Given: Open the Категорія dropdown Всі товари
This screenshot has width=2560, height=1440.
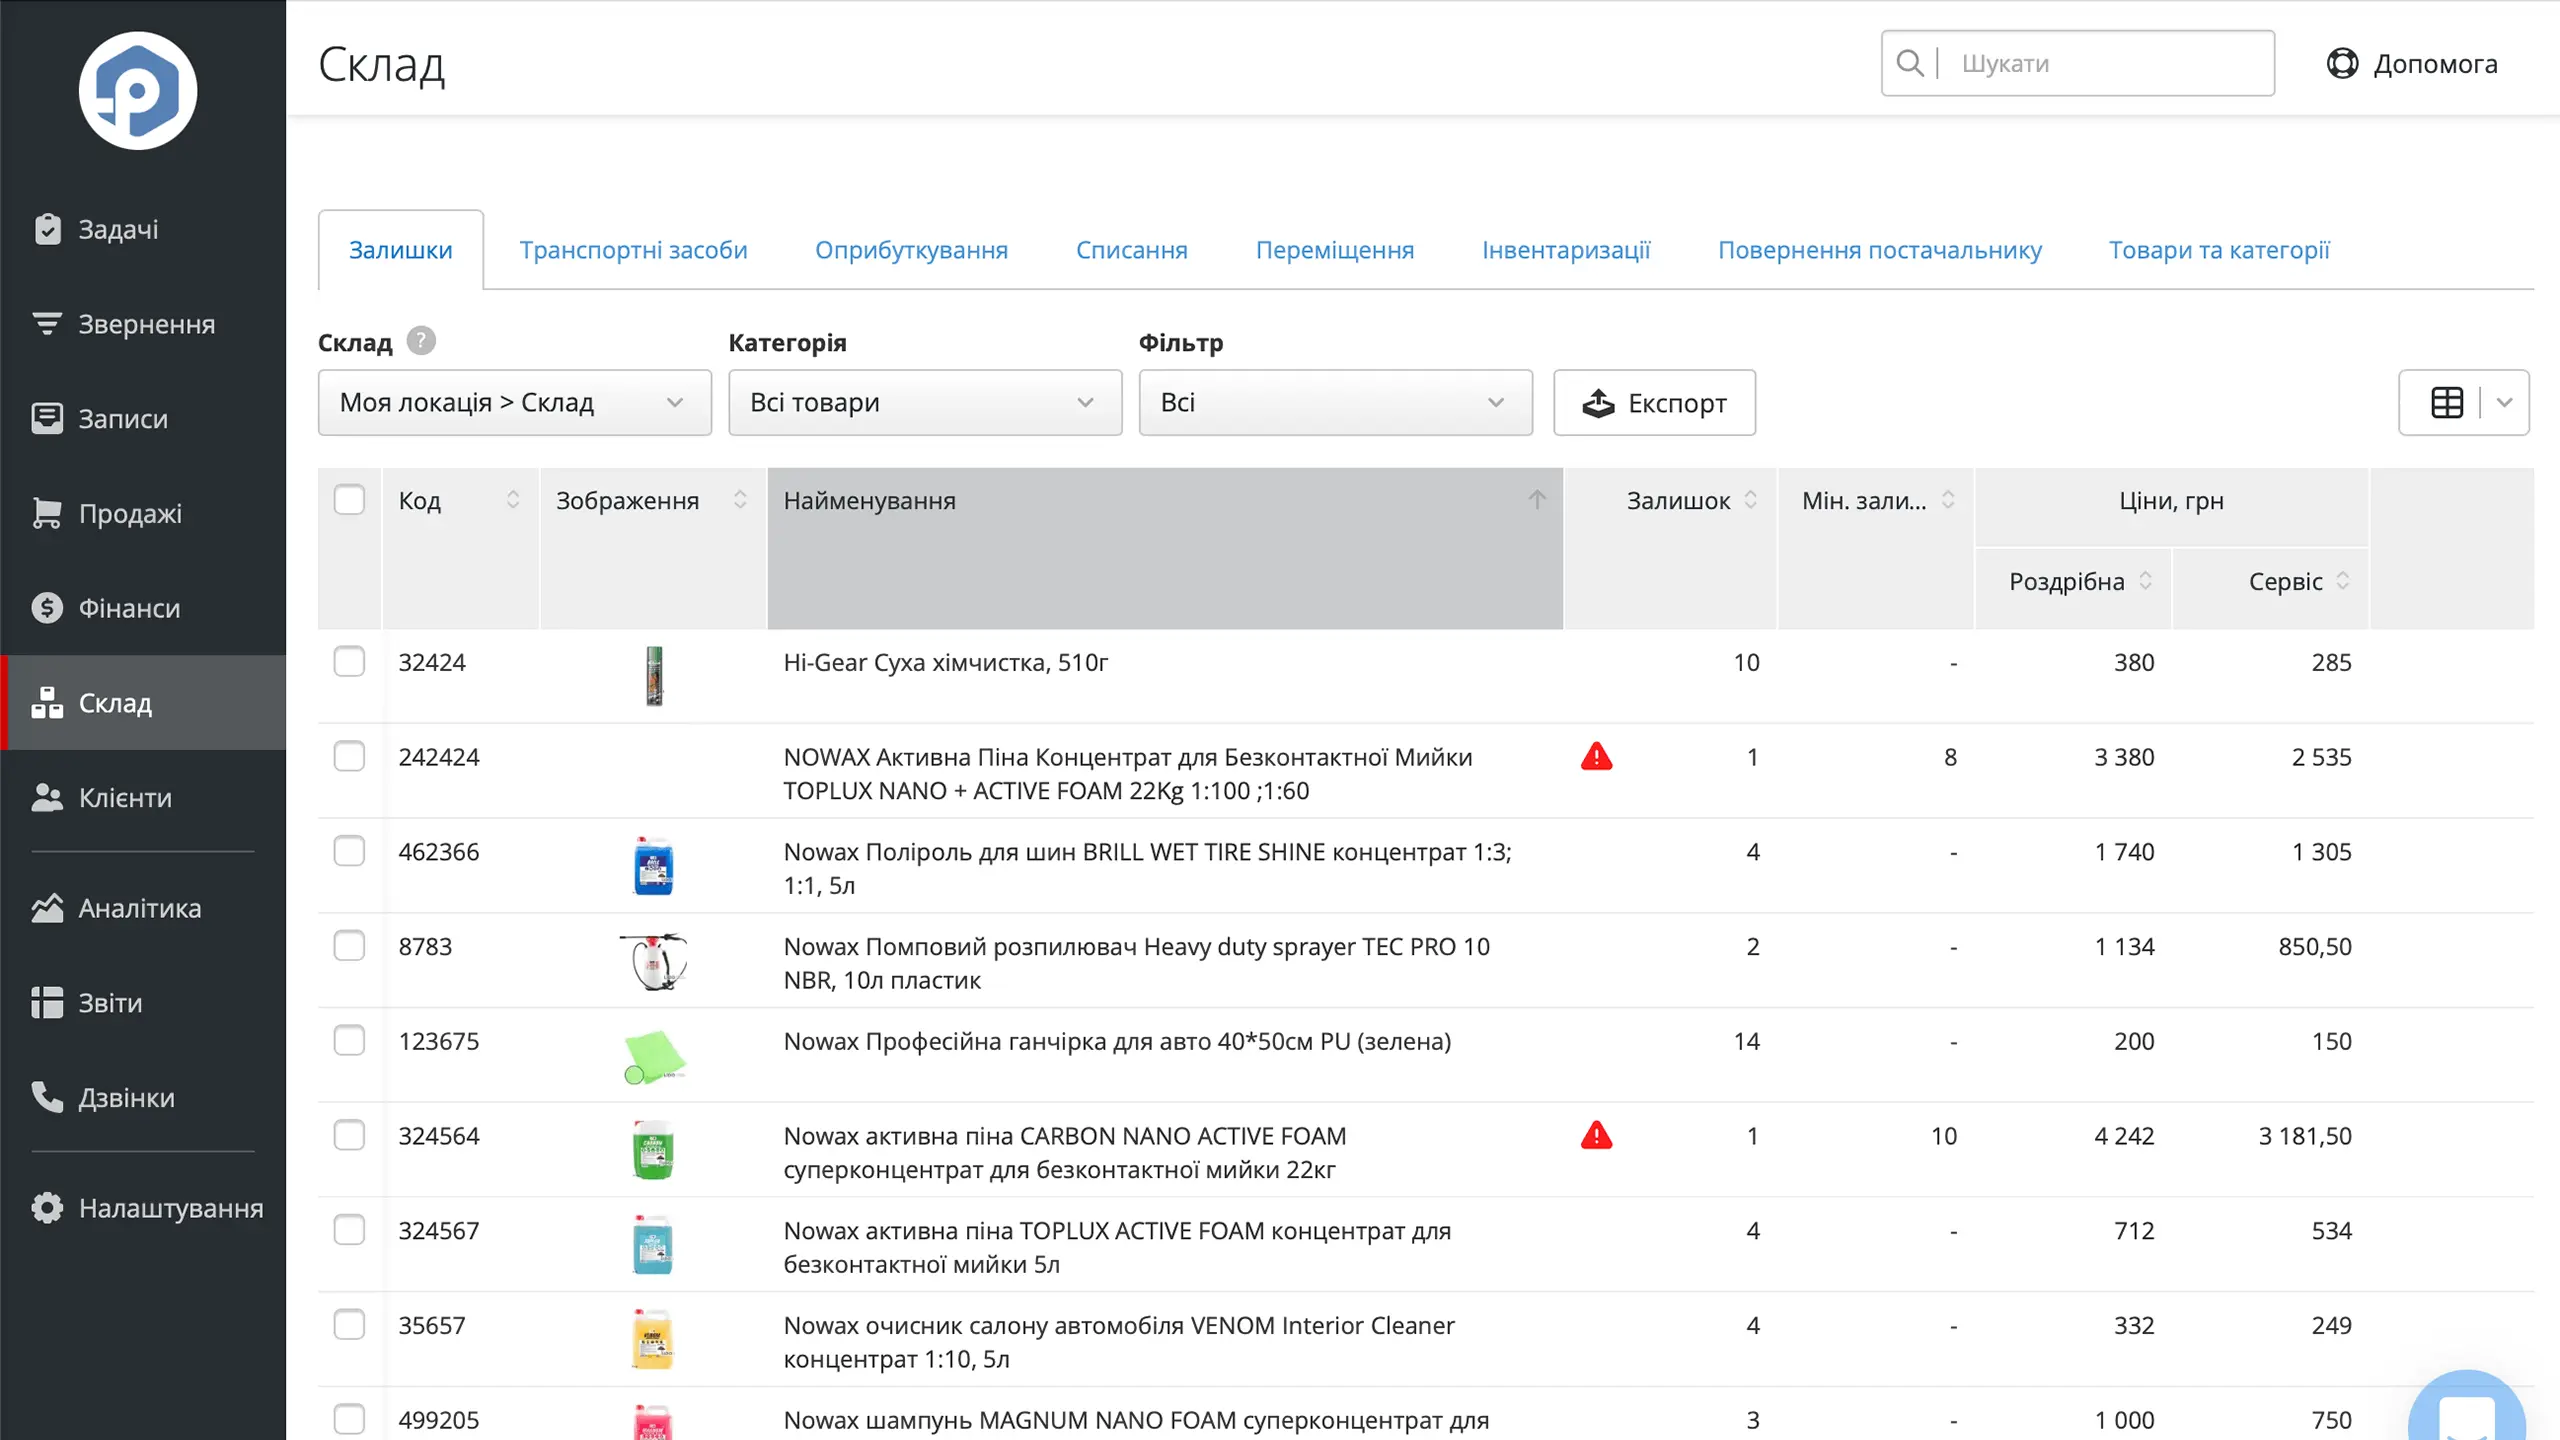Looking at the screenshot, I should click(x=925, y=403).
